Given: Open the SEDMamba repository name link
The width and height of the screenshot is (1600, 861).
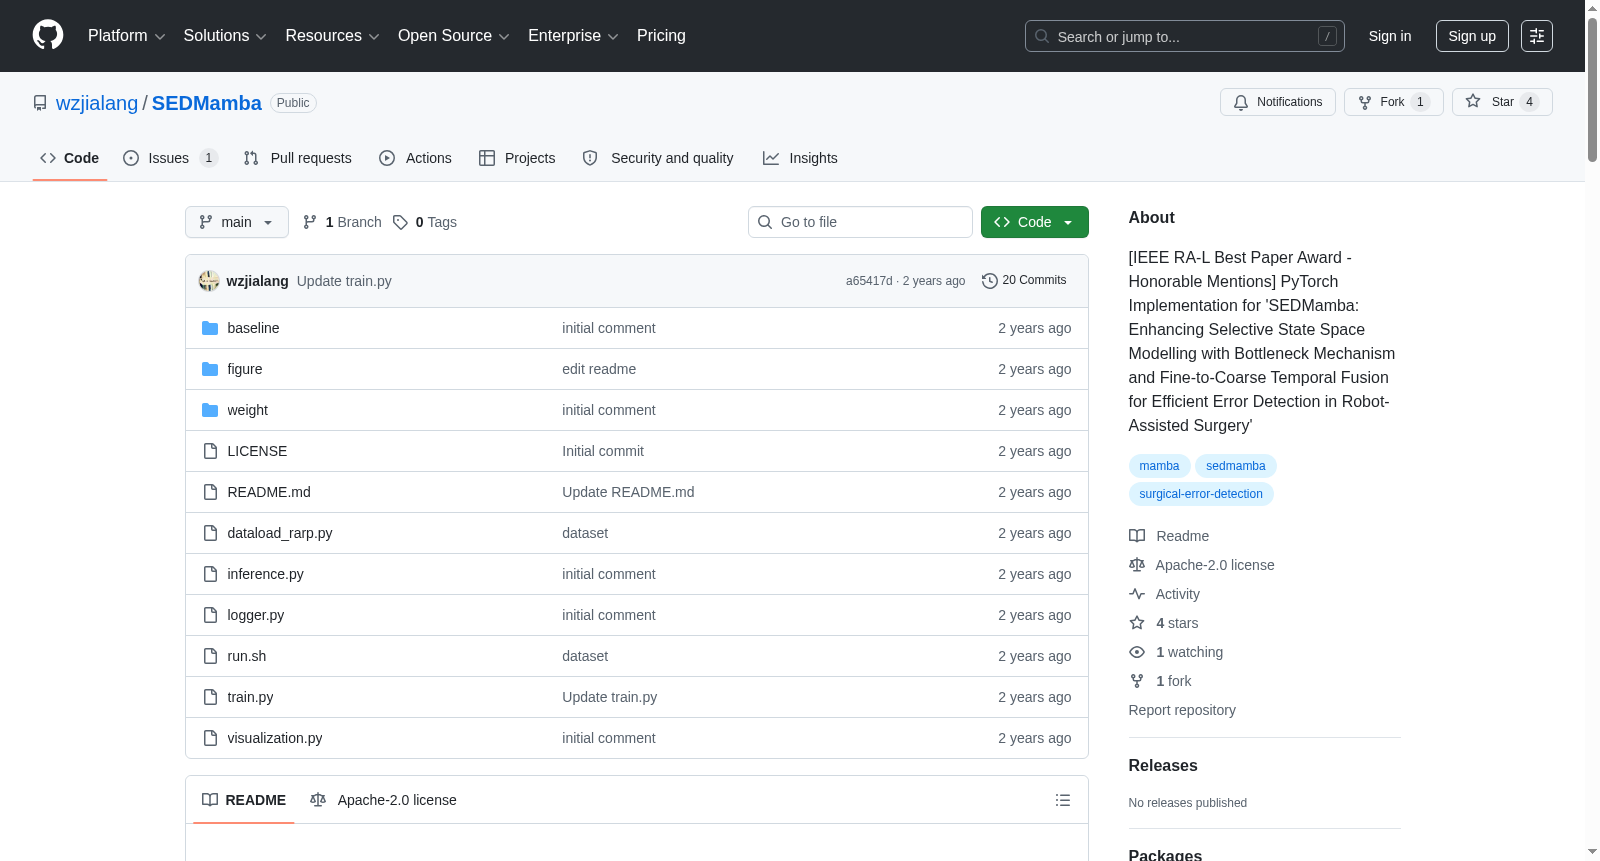Looking at the screenshot, I should [207, 103].
